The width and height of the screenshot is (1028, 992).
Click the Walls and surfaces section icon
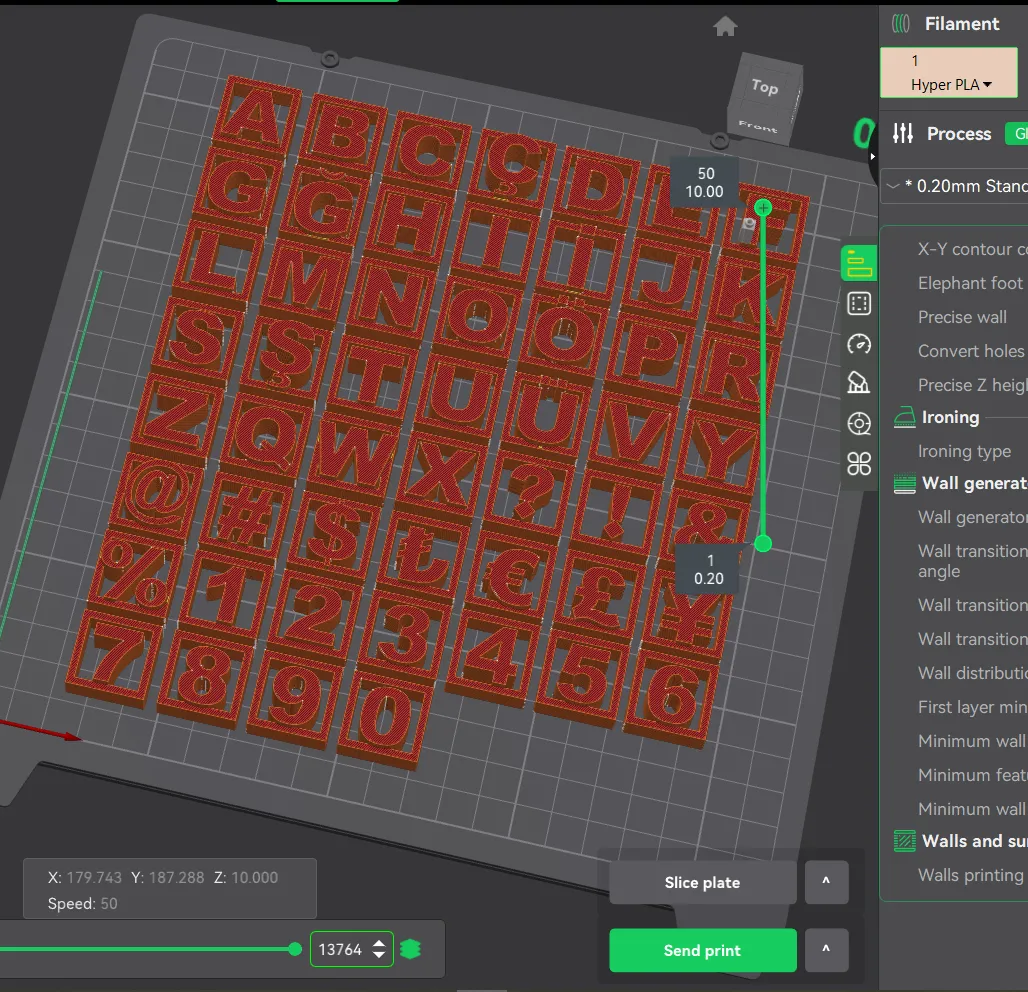905,841
